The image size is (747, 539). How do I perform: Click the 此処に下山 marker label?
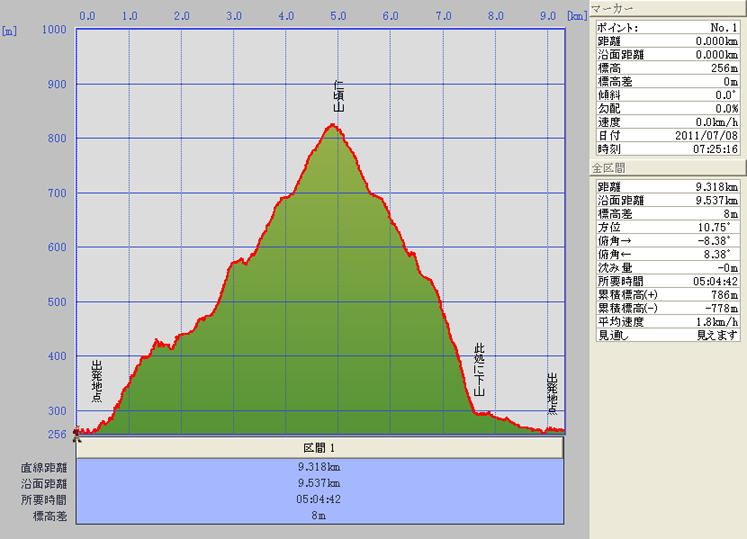(479, 369)
